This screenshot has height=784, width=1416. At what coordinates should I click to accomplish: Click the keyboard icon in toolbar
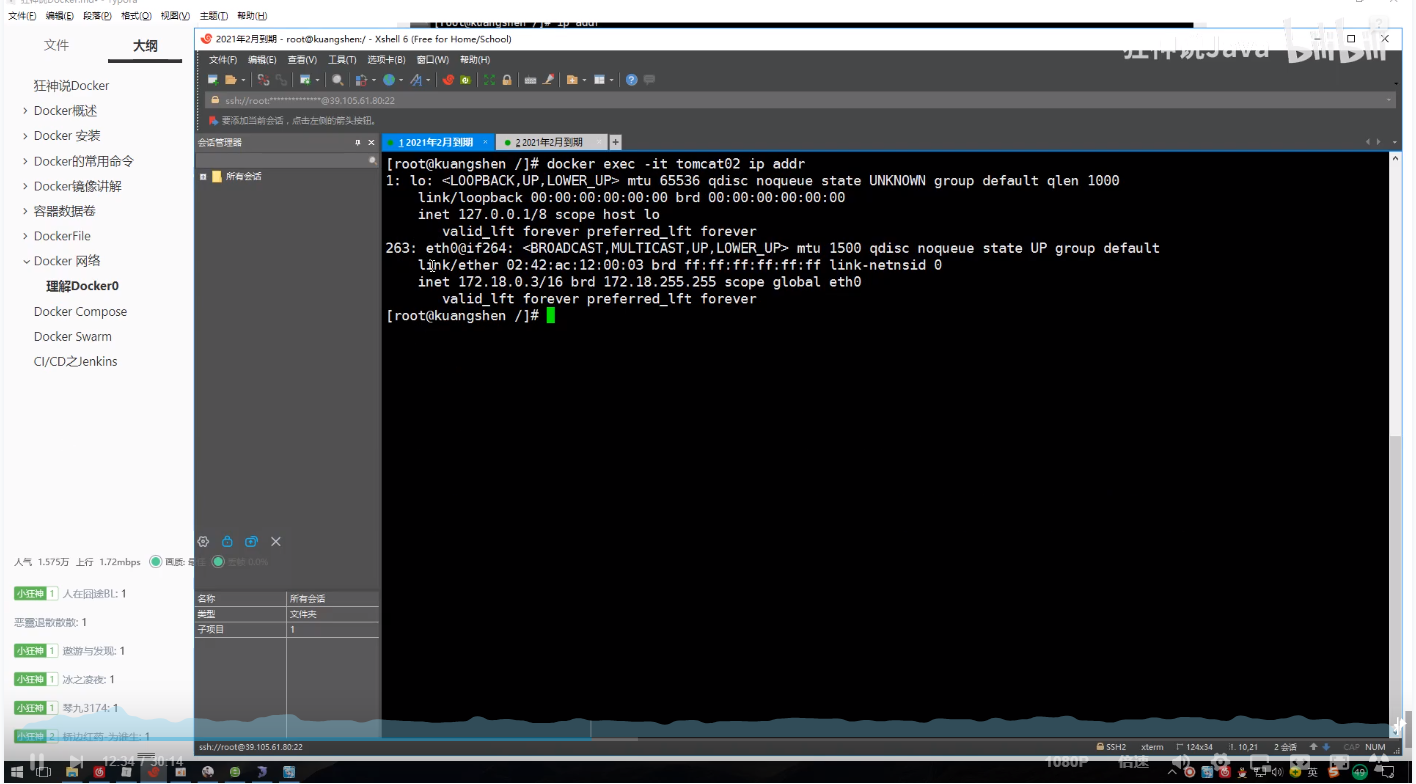(x=531, y=80)
